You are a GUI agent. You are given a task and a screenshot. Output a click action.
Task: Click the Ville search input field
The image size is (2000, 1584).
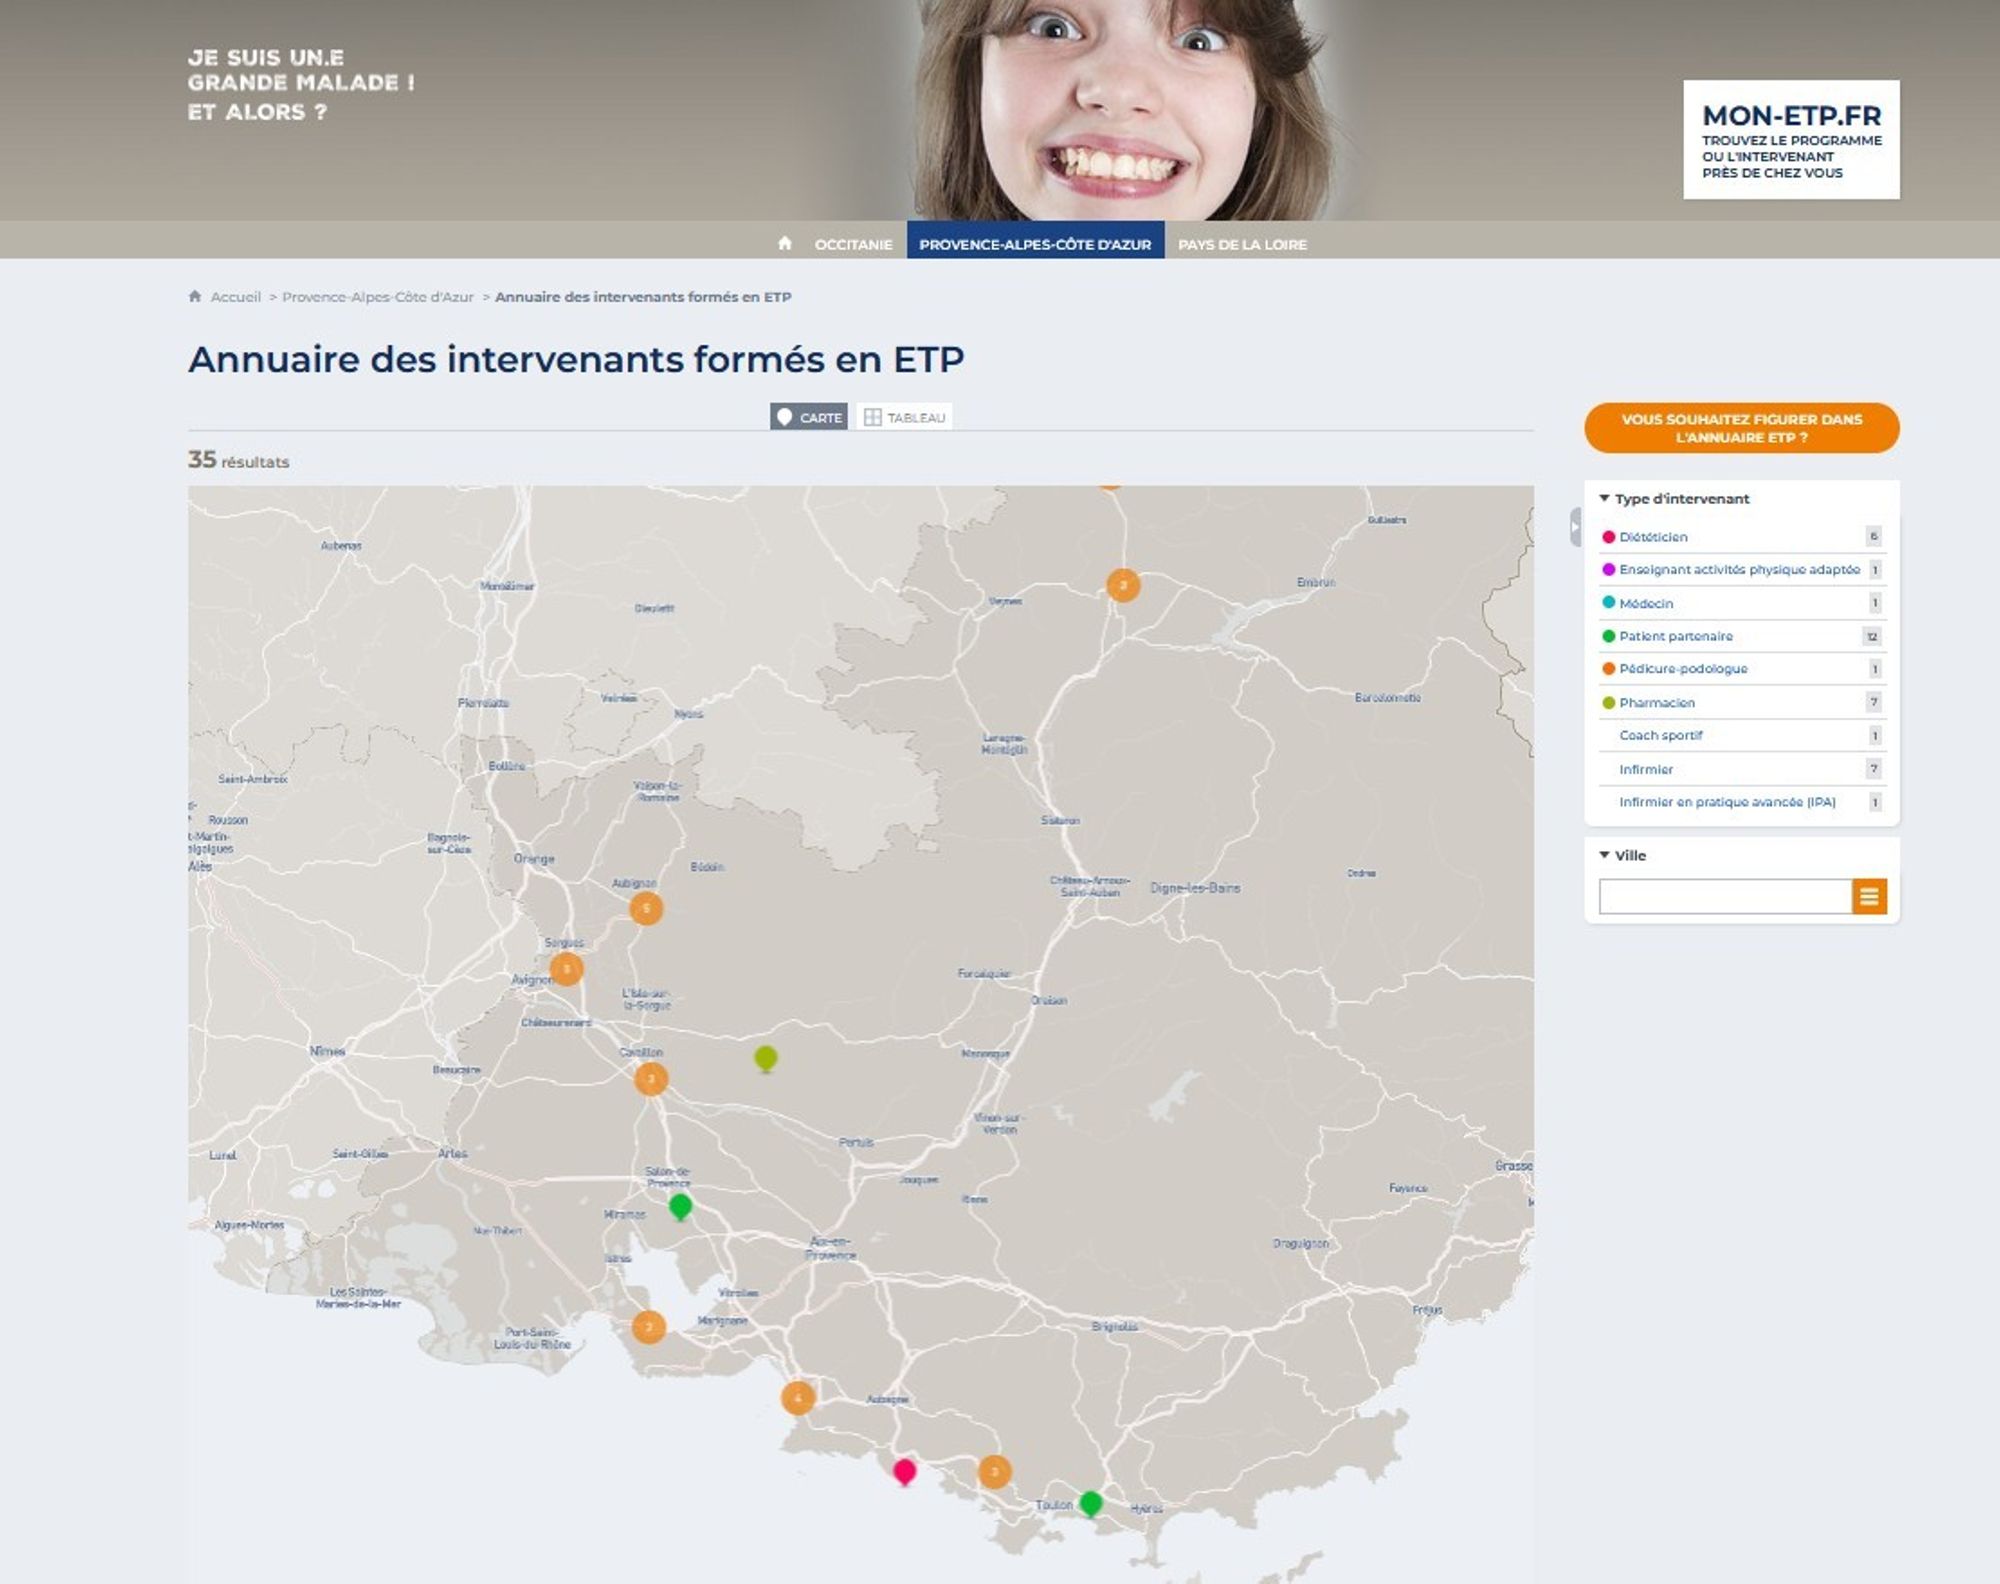[x=1725, y=896]
